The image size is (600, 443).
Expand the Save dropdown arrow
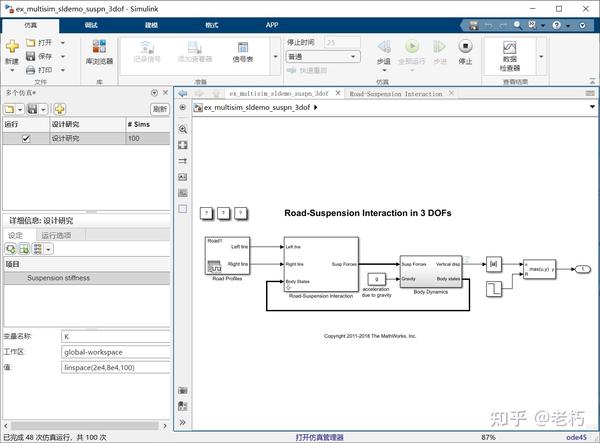point(63,56)
